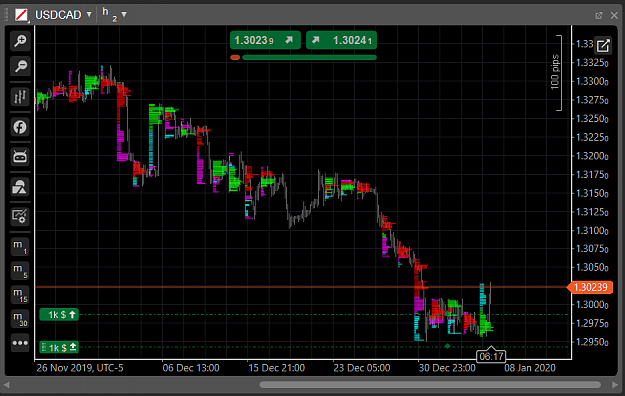Click the 1.3250 price axis label
The height and width of the screenshot is (396, 625).
point(592,119)
